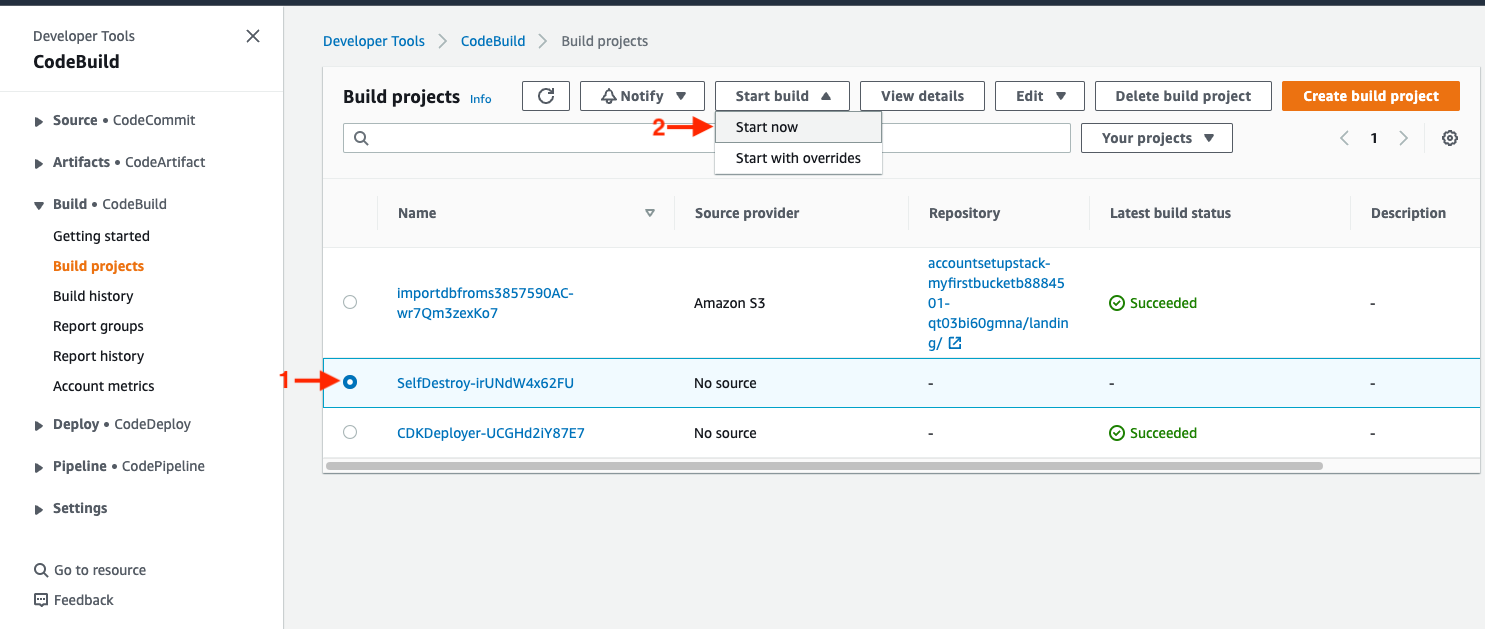Open Getting started in sidebar
1485x629 pixels.
tap(101, 236)
